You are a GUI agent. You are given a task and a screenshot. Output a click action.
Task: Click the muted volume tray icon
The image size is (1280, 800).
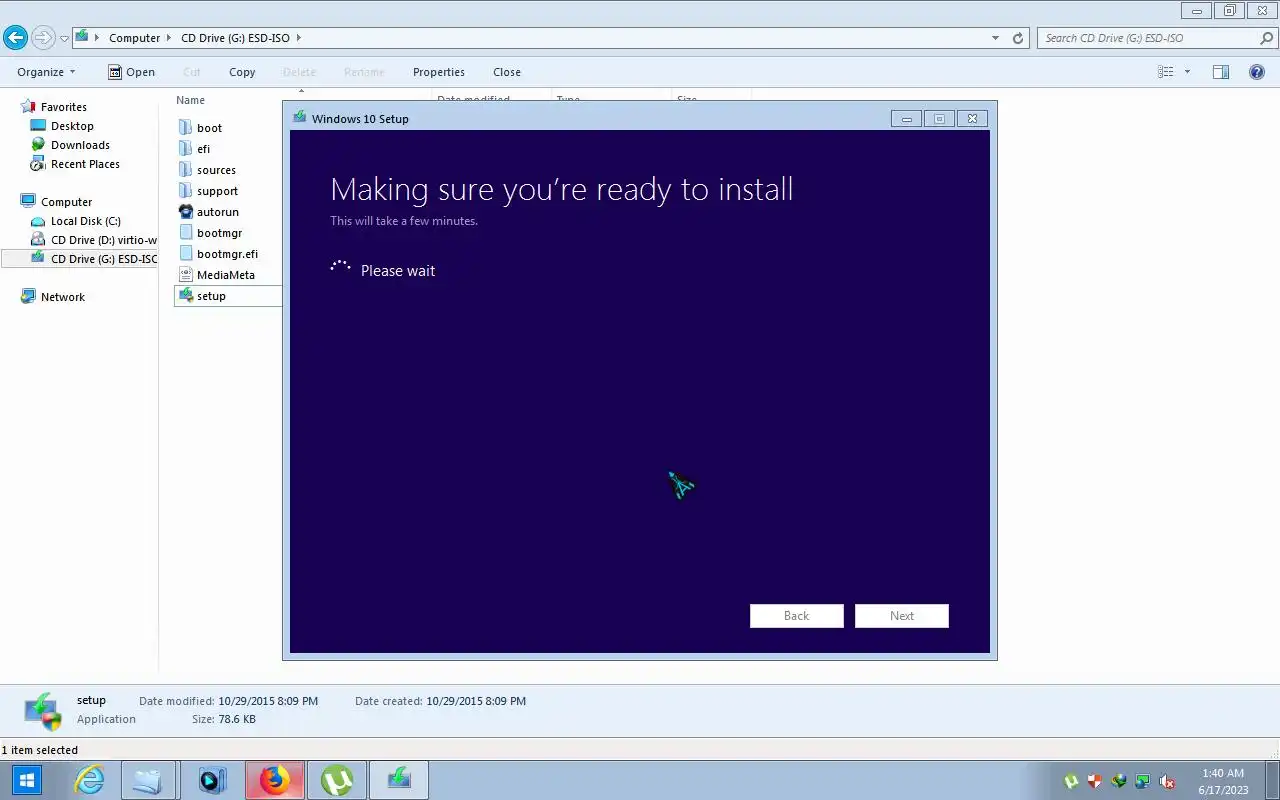click(x=1167, y=781)
